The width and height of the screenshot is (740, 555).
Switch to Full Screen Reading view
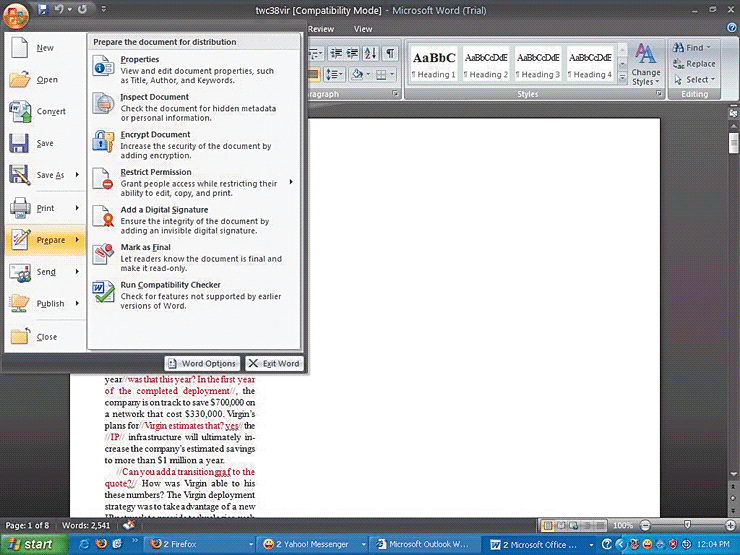[561, 525]
